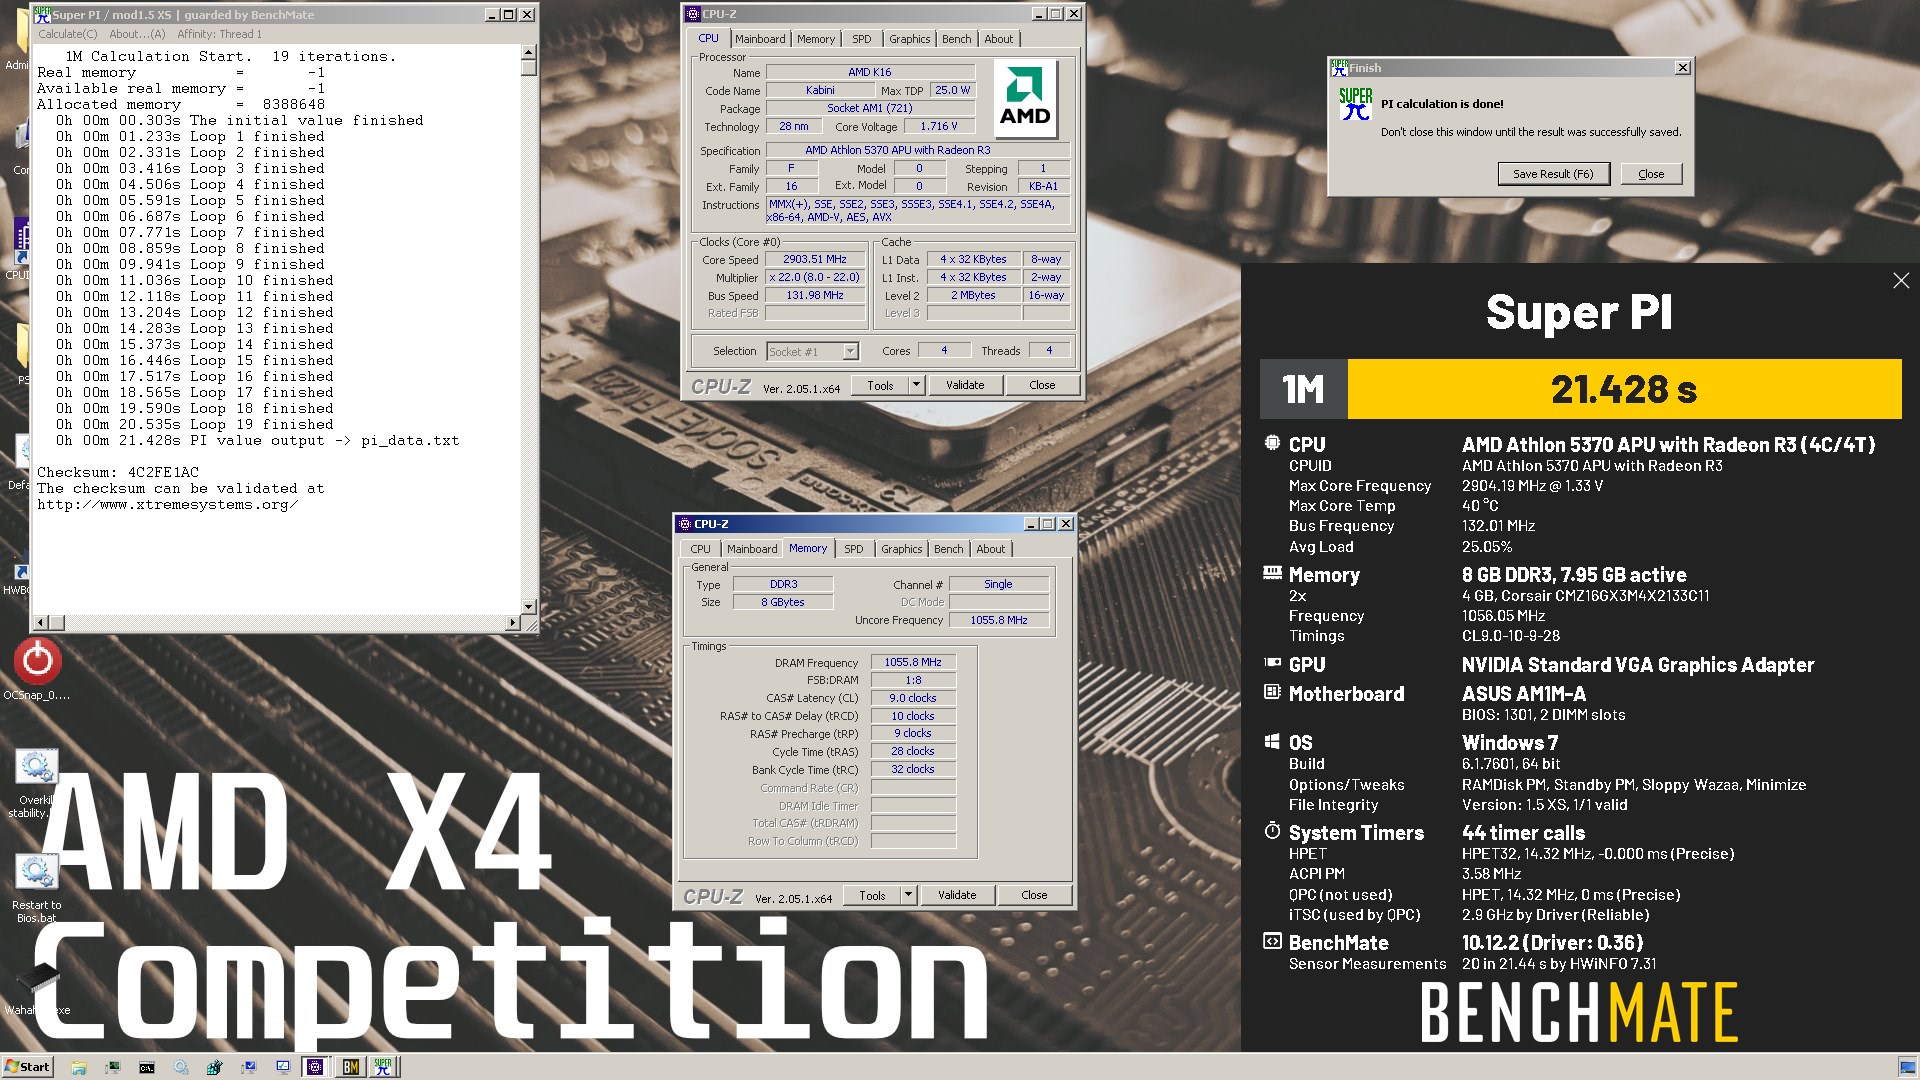Click Tools button in lower CPU-Z
The height and width of the screenshot is (1080, 1920).
872,895
